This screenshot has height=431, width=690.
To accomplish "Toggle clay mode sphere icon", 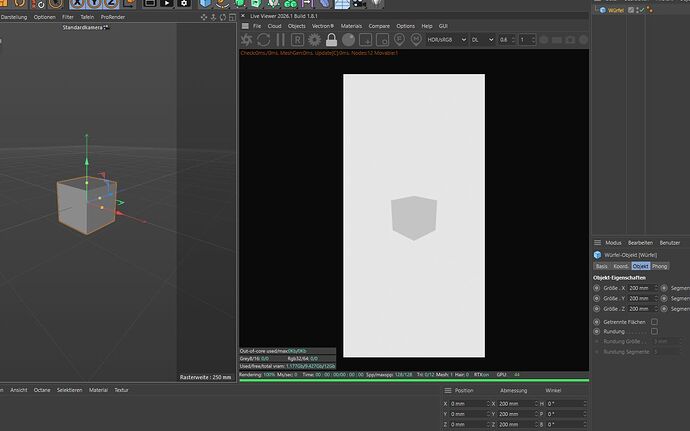I will click(x=349, y=40).
